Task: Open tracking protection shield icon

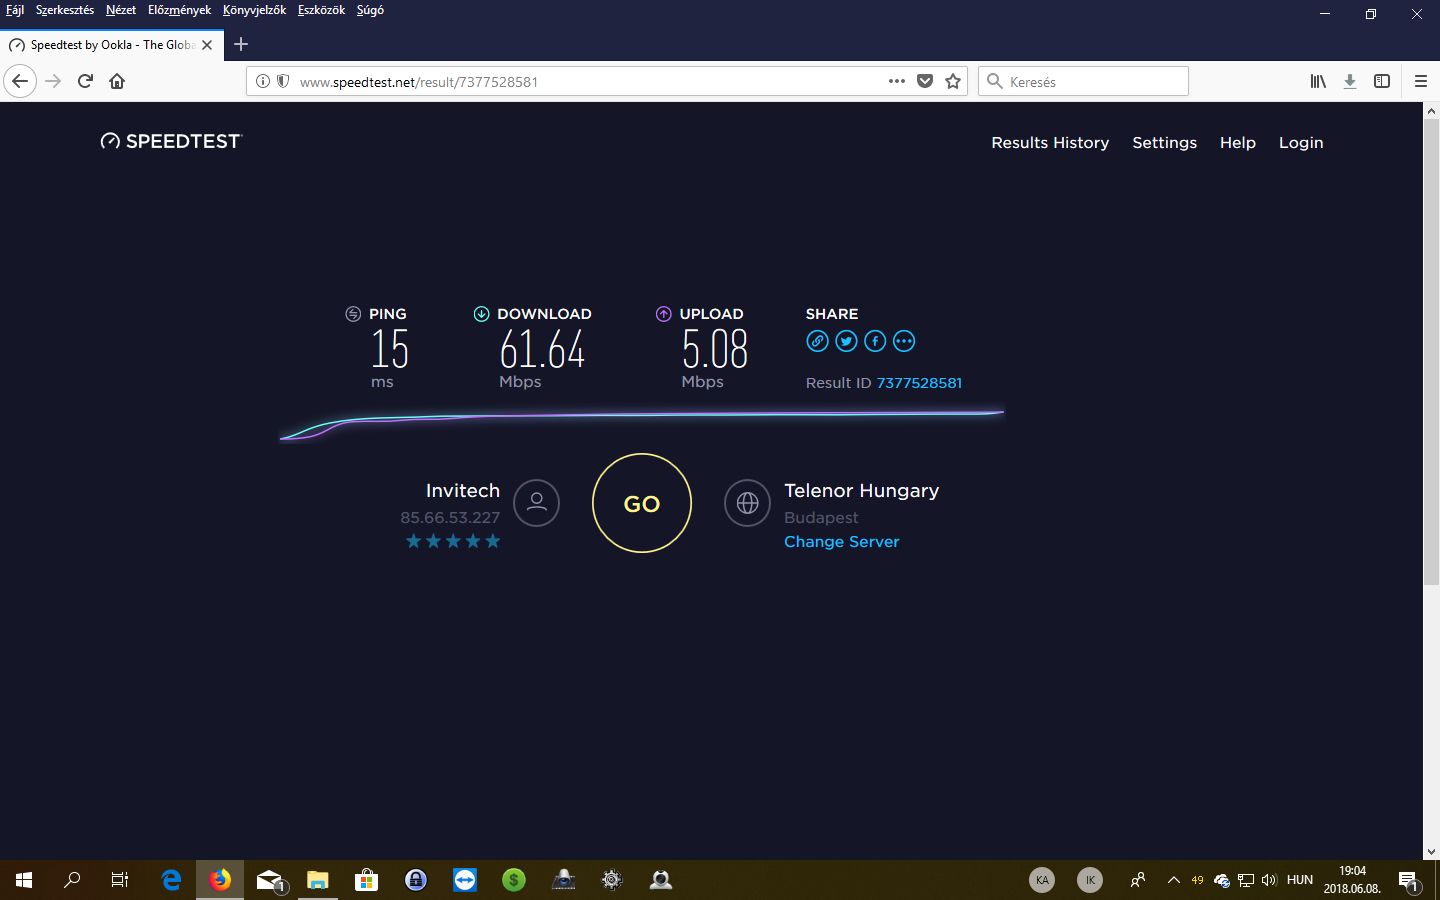Action: [283, 81]
